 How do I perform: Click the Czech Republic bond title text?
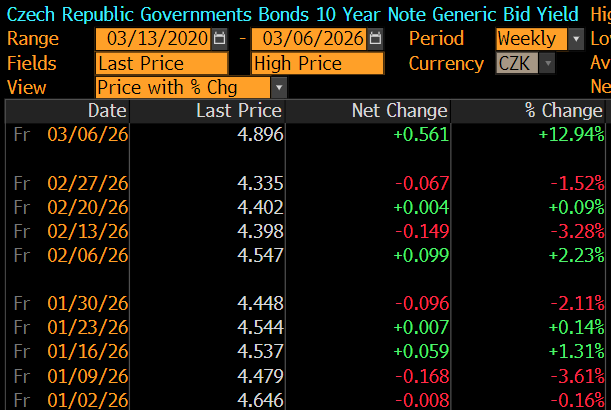pyautogui.click(x=292, y=14)
